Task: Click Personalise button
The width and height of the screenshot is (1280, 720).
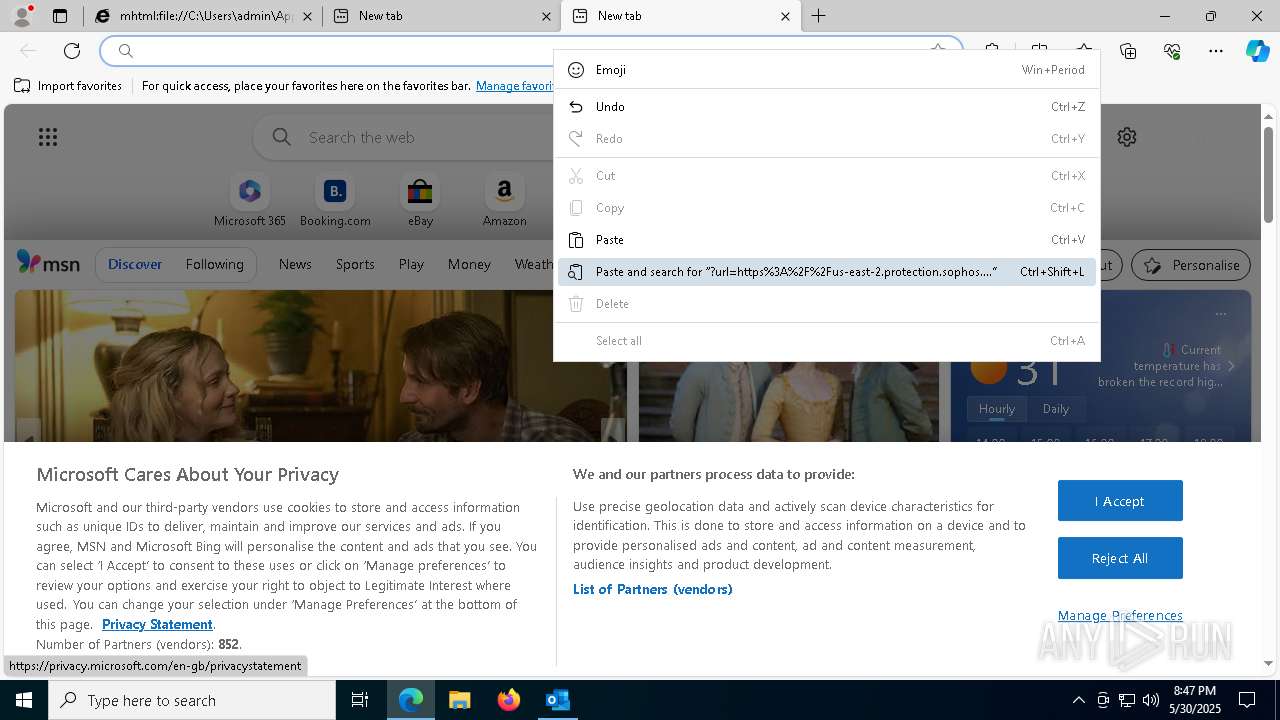Action: tap(1191, 265)
